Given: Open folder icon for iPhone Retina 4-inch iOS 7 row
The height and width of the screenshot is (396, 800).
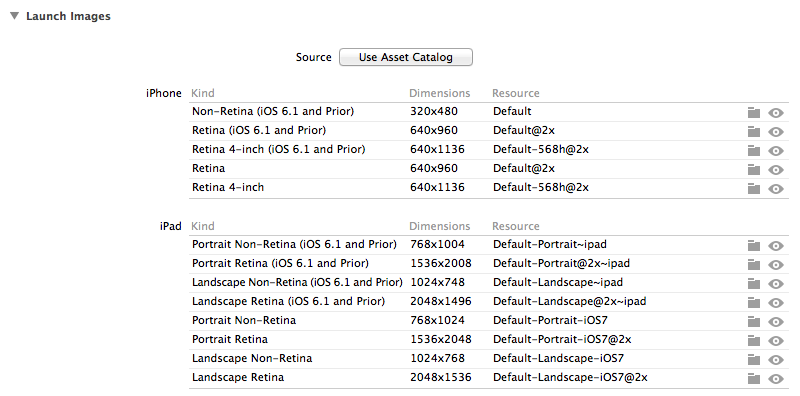Looking at the screenshot, I should [754, 188].
